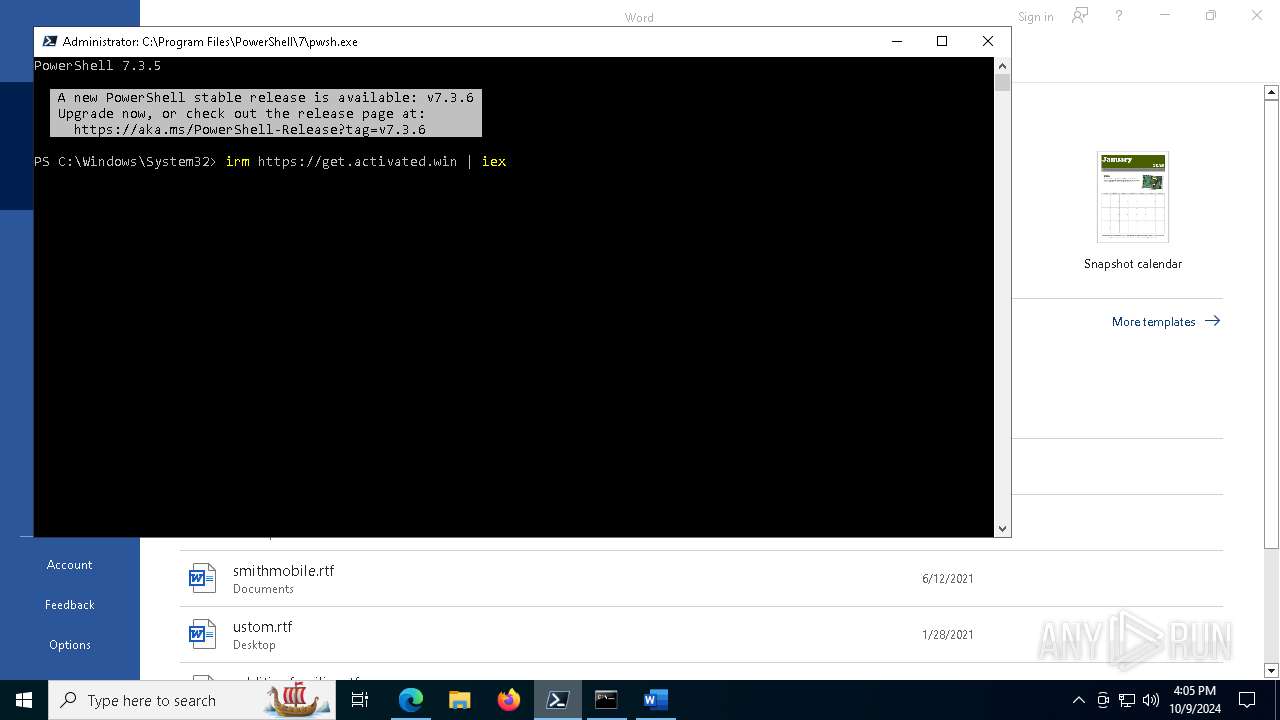1280x720 pixels.
Task: Click the Type here to search box
Action: tap(192, 700)
